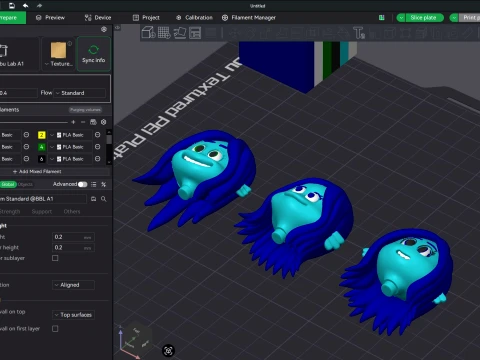Click the Print plate button
Image resolution: width=480 pixels, height=360 pixels.
click(x=470, y=18)
